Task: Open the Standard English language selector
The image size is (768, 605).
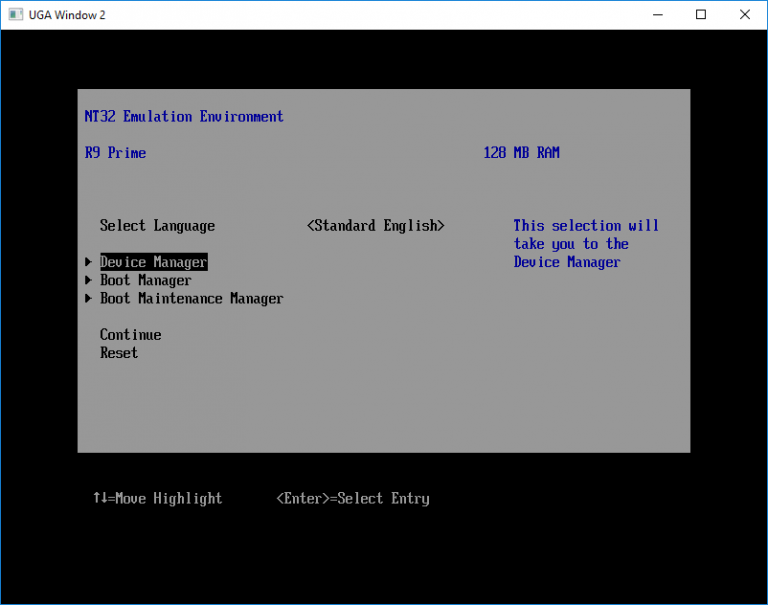Action: point(375,226)
